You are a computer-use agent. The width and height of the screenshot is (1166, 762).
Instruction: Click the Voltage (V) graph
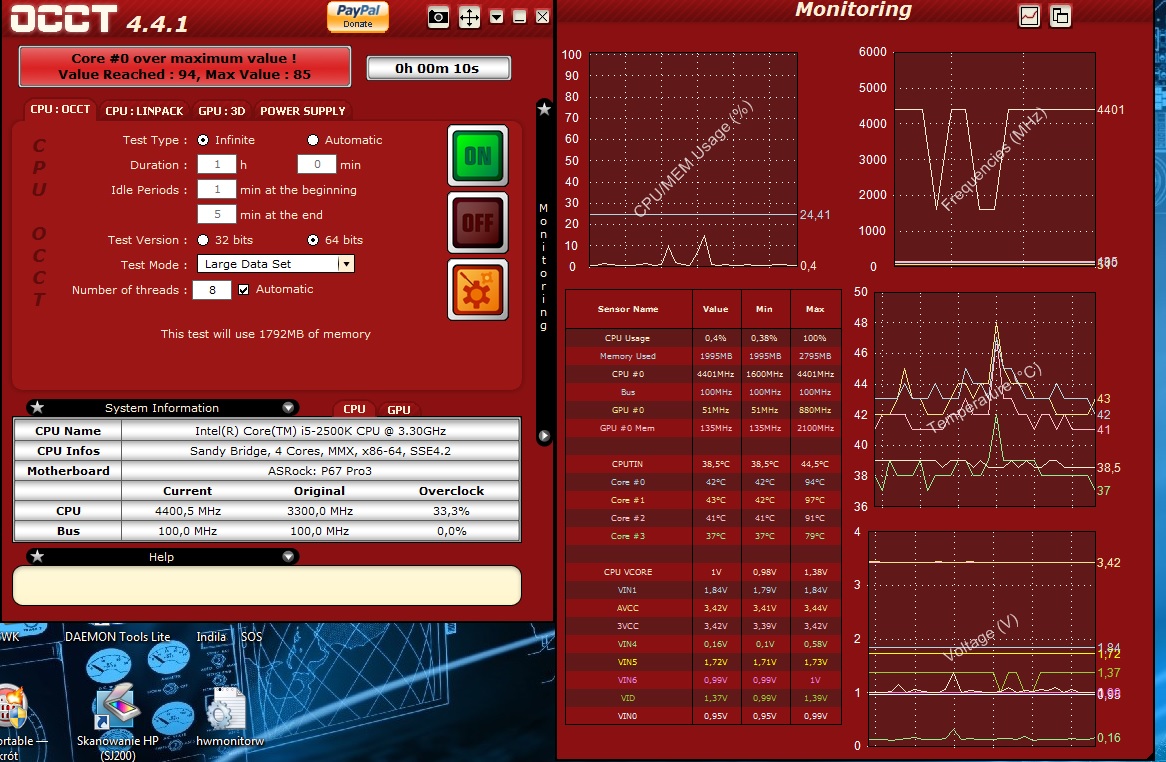982,639
